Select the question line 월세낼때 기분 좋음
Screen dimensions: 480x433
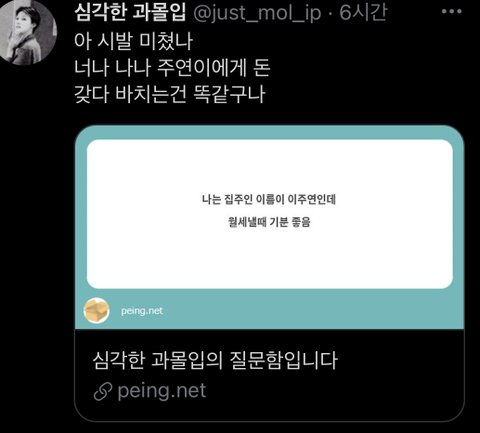269,222
